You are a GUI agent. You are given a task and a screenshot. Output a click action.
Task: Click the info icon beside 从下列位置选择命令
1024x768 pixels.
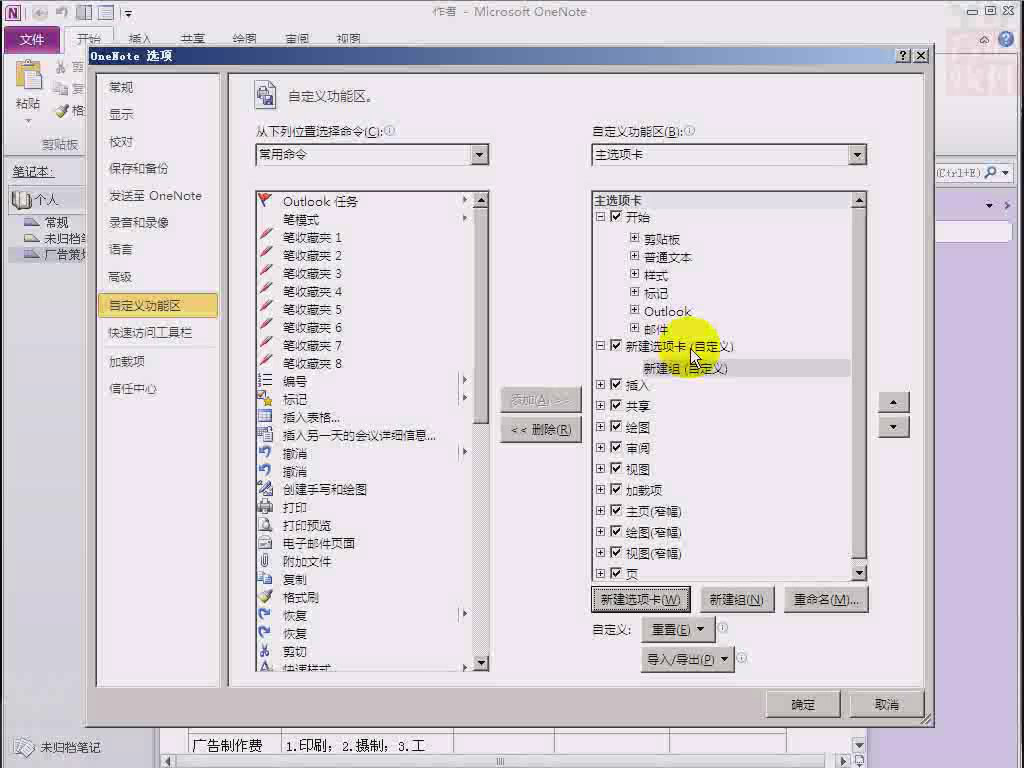tap(389, 131)
